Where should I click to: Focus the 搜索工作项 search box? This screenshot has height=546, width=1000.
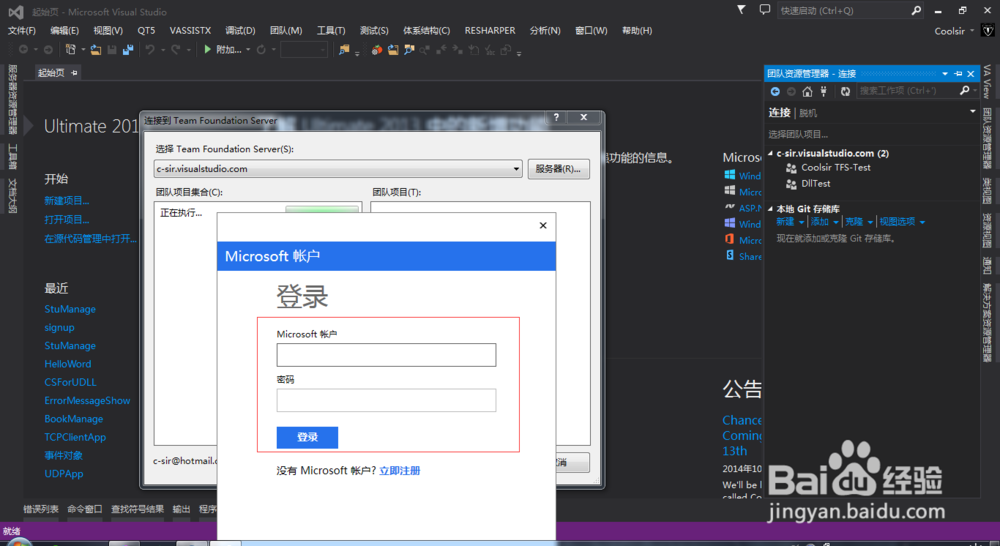pos(906,91)
